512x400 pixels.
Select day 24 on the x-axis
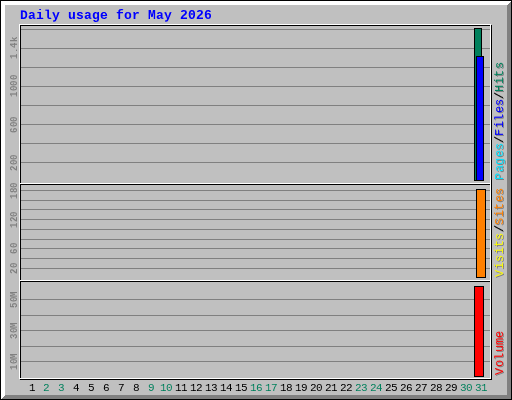(x=376, y=388)
